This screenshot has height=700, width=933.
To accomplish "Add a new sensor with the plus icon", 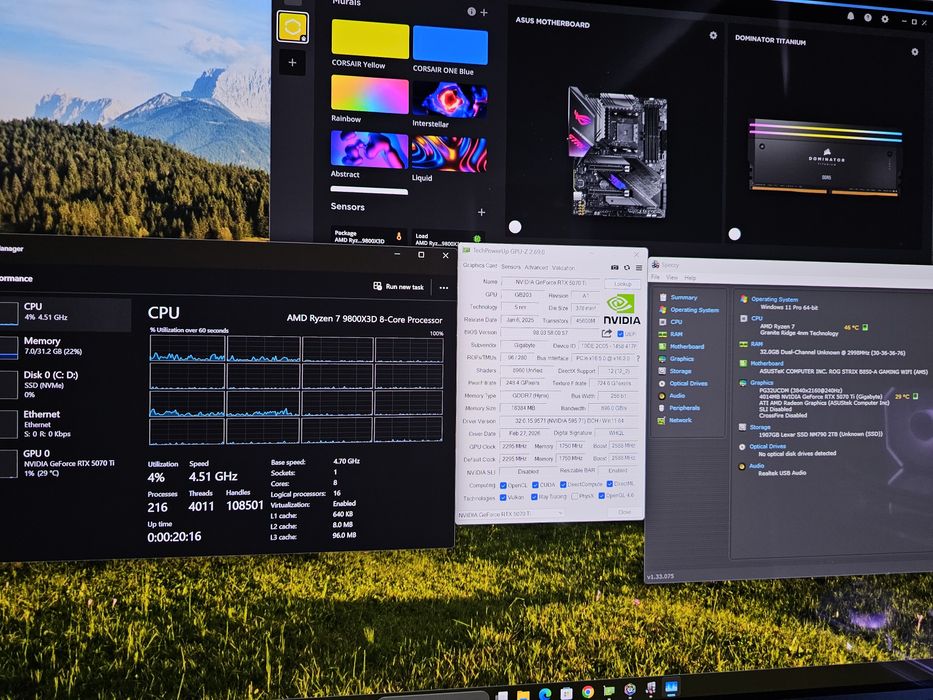I will pos(481,212).
